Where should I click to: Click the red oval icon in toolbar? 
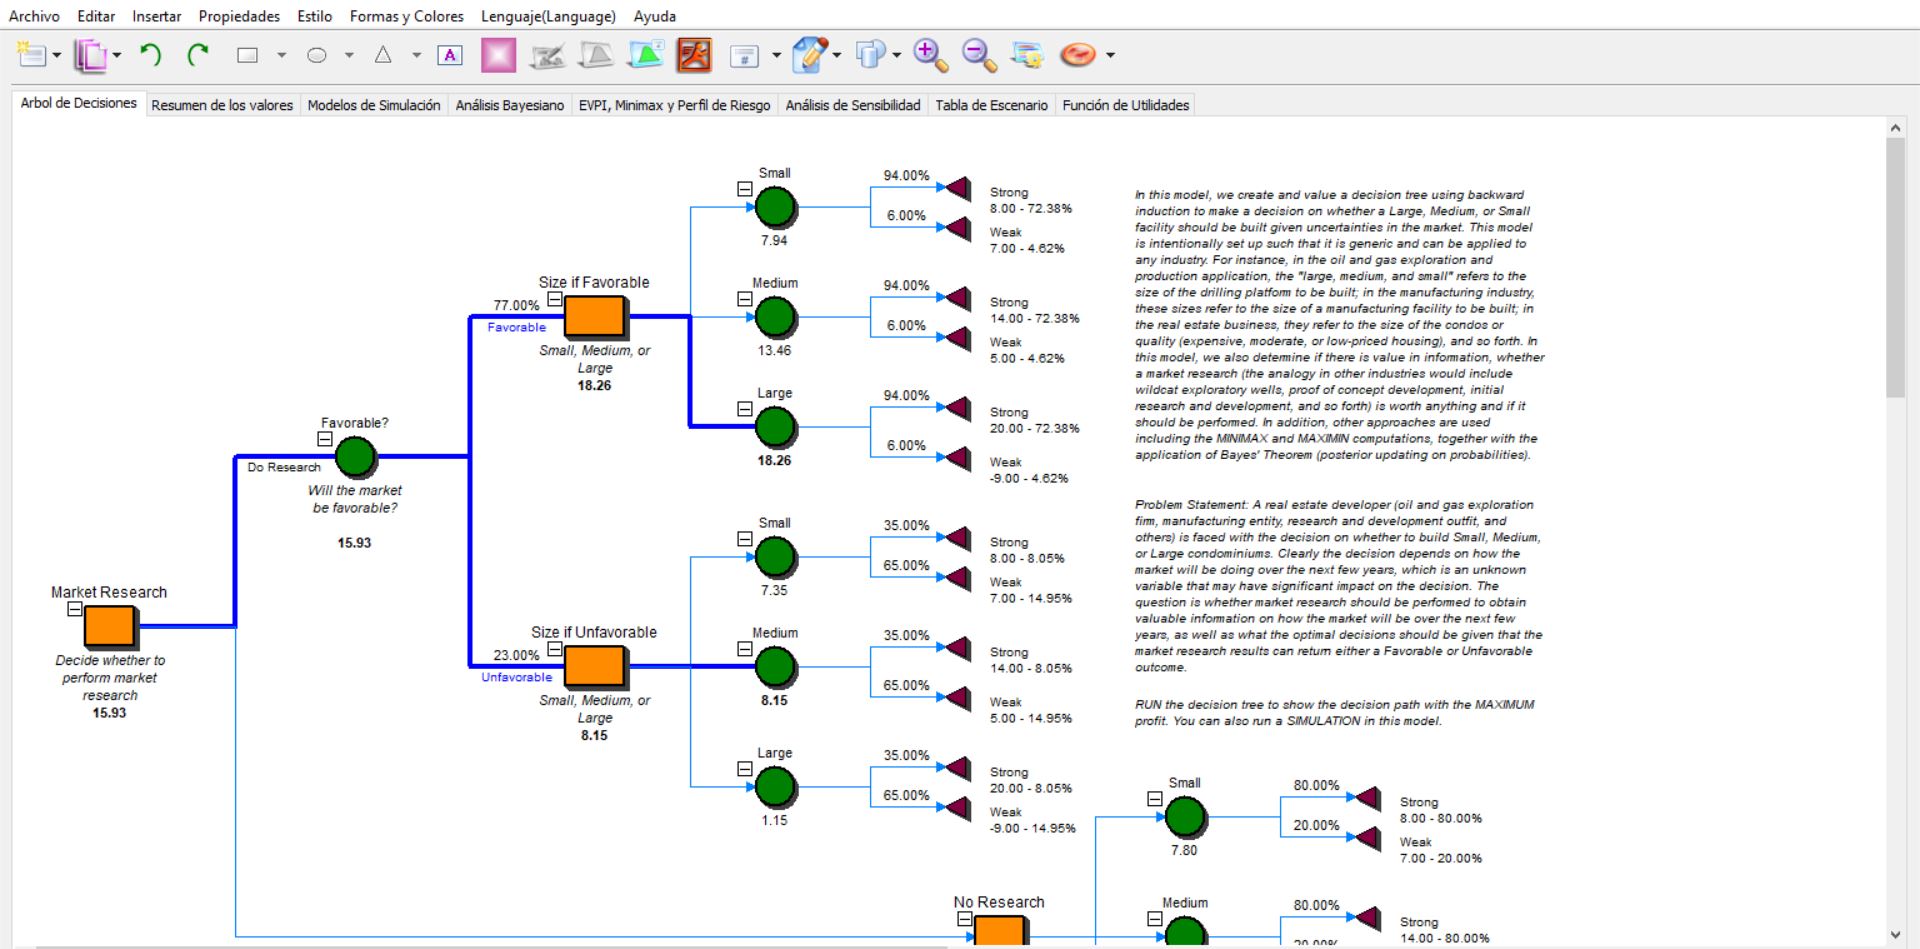[x=1078, y=55]
